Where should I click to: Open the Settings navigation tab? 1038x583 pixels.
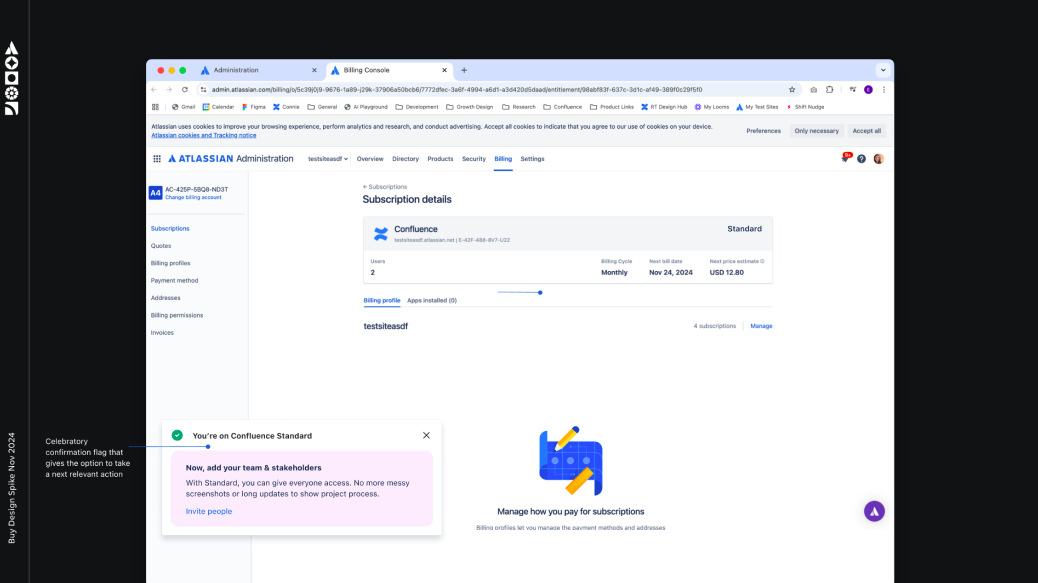click(x=532, y=159)
